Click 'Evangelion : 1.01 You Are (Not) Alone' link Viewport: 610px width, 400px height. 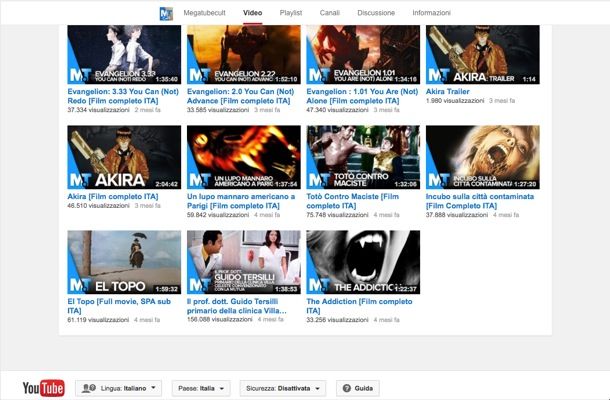click(362, 96)
